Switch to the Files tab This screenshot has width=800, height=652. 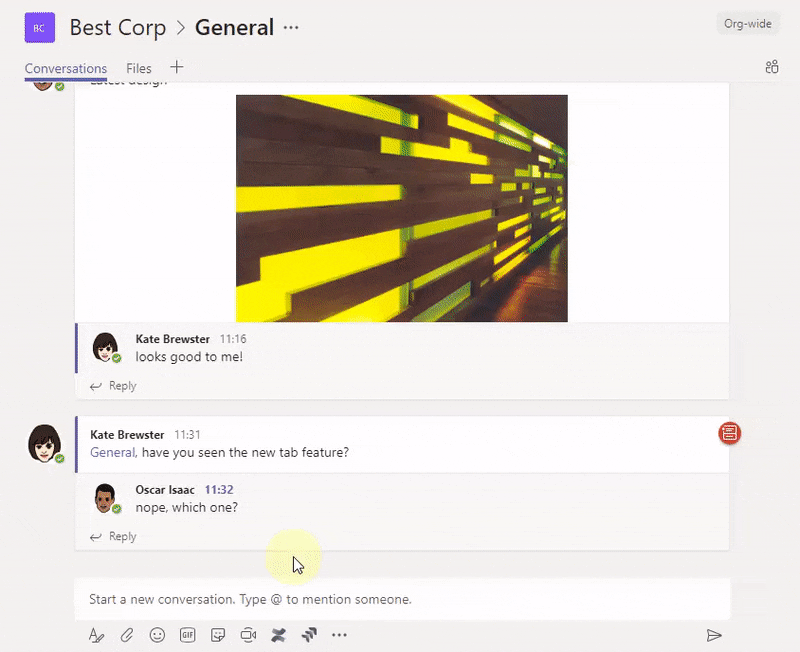139,68
